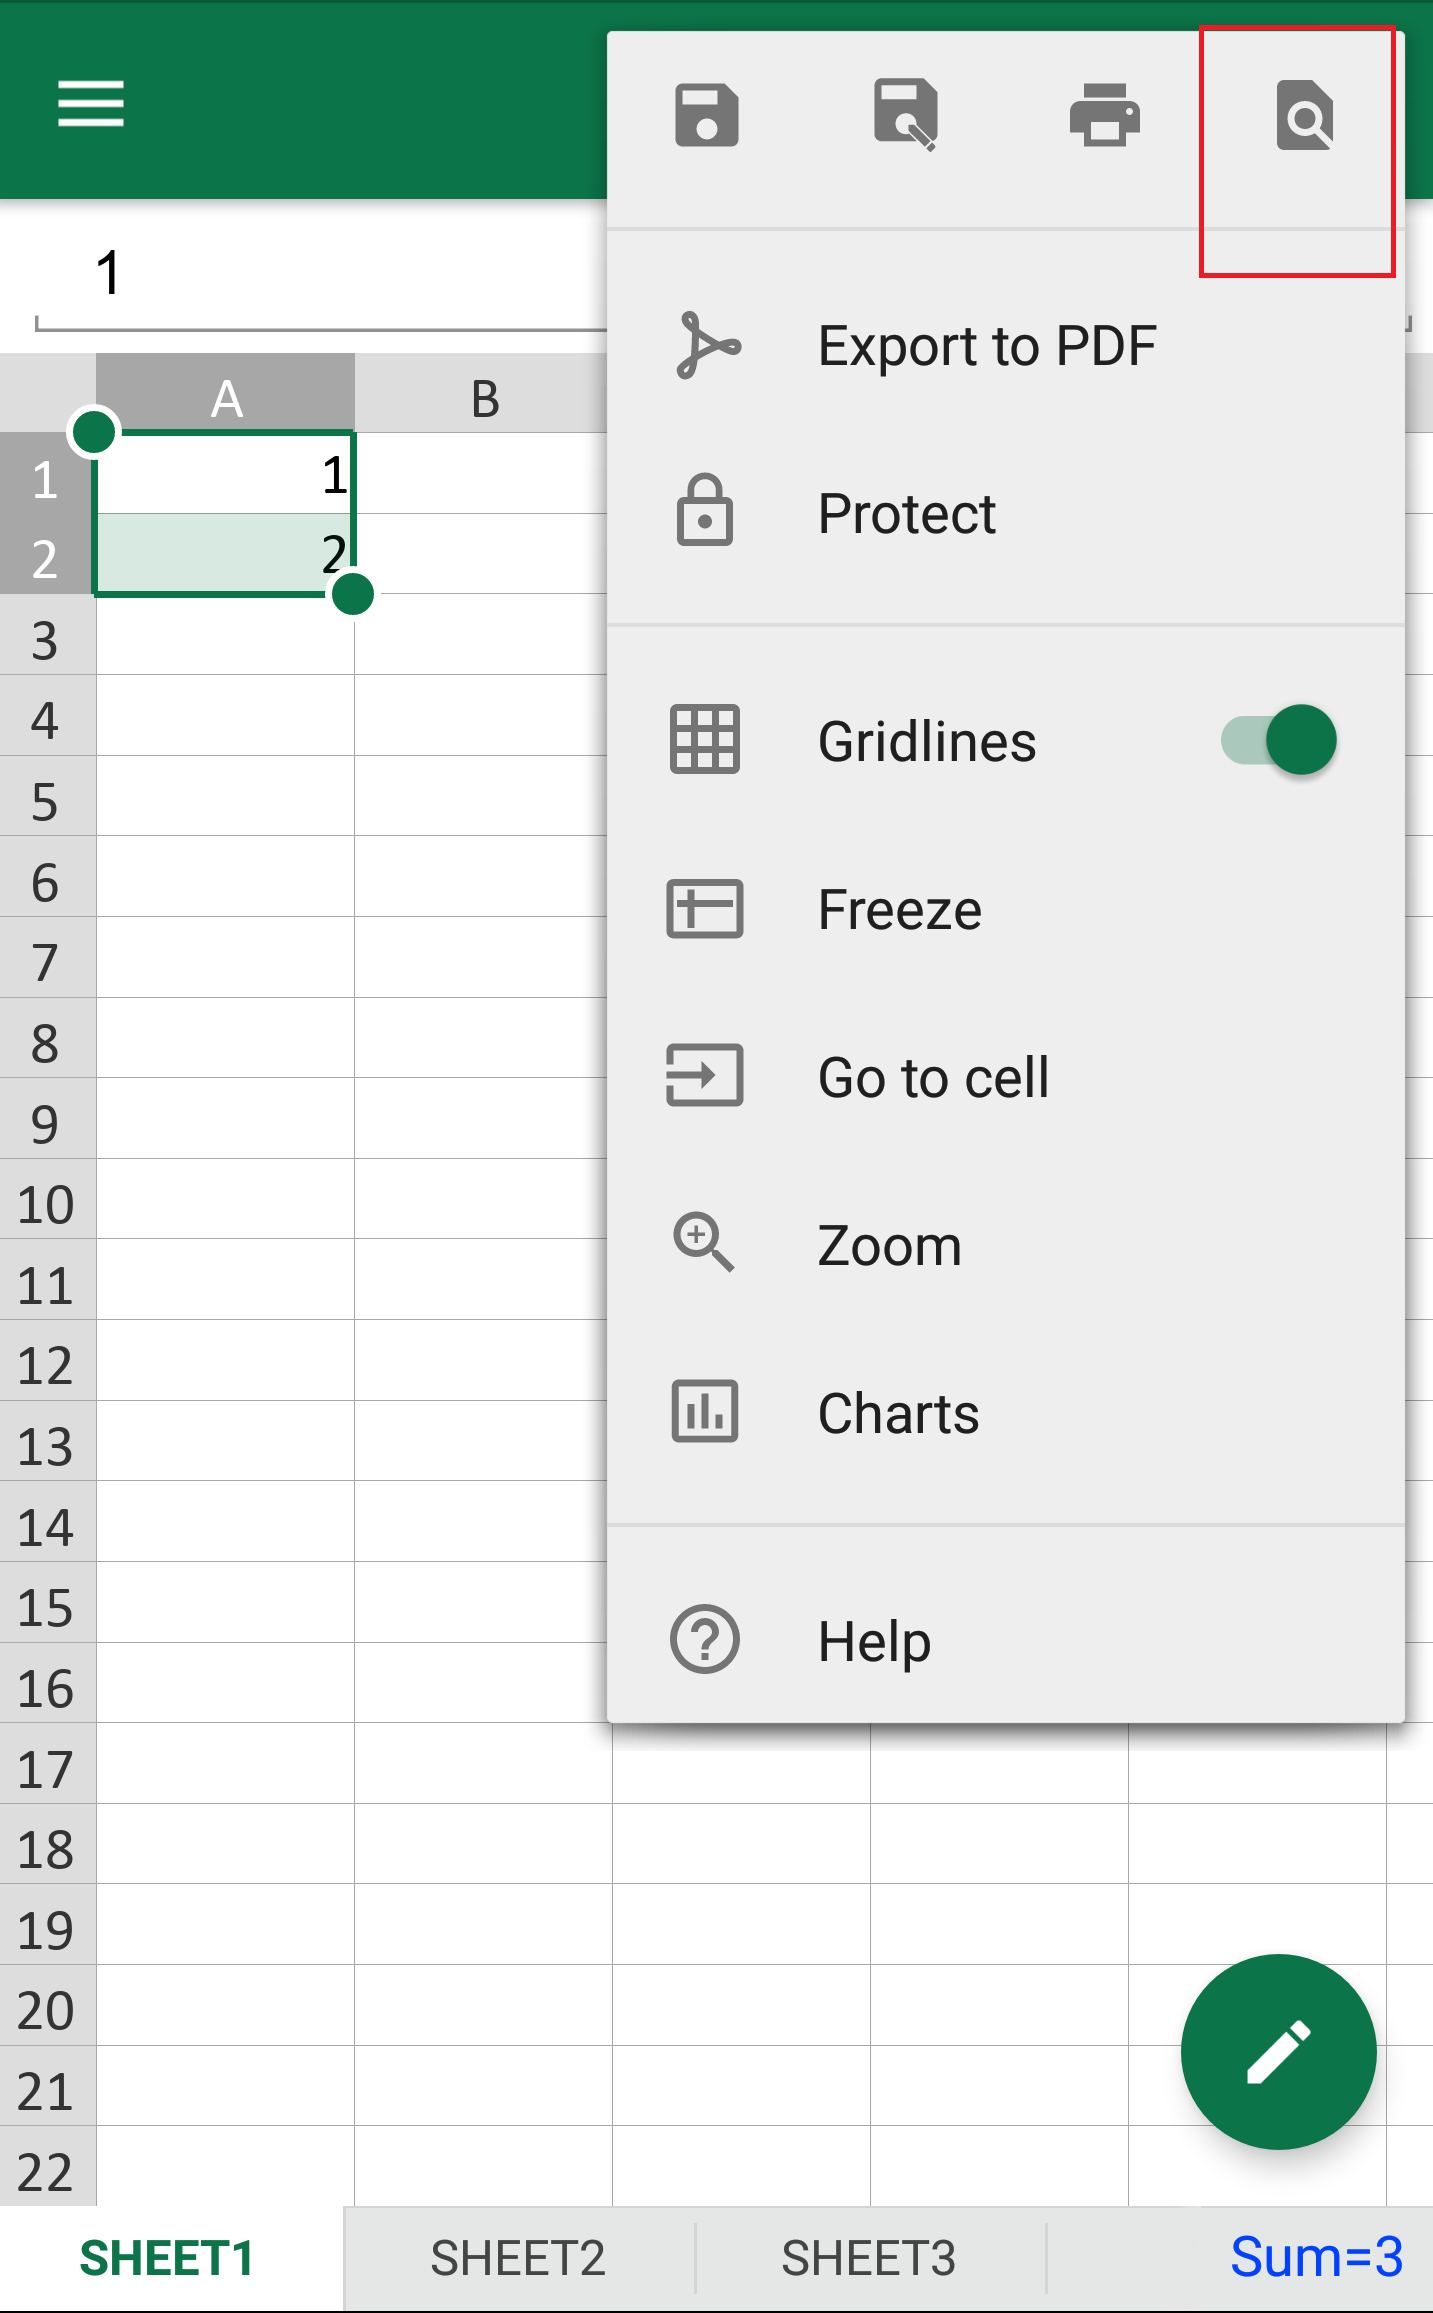The image size is (1433, 2313).
Task: Tap the Save As icon
Action: (x=906, y=115)
